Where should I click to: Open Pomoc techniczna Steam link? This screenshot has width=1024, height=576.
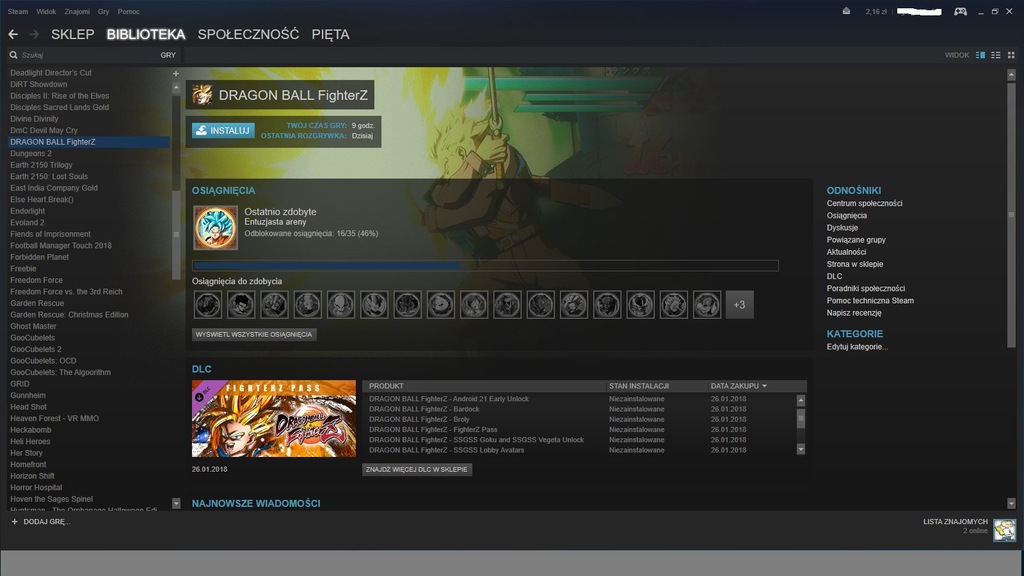point(870,300)
